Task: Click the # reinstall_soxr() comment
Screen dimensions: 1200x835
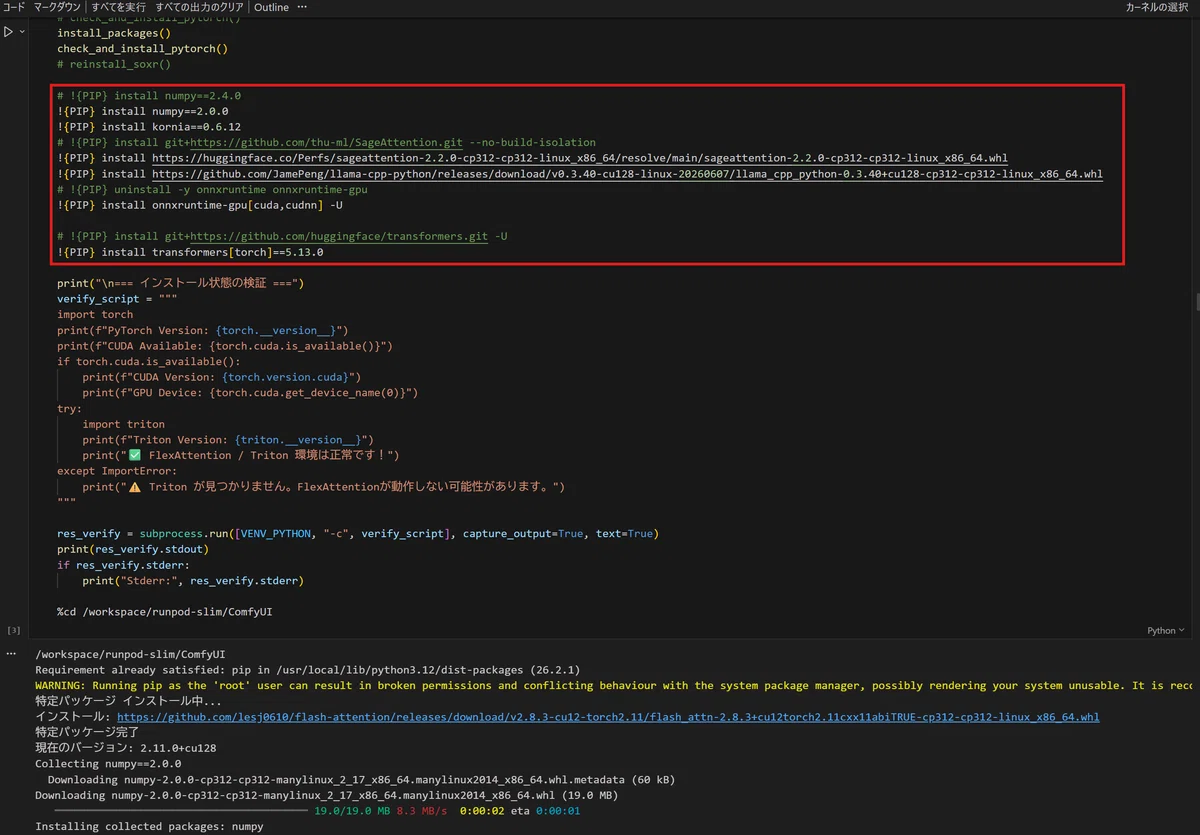Action: tap(114, 64)
